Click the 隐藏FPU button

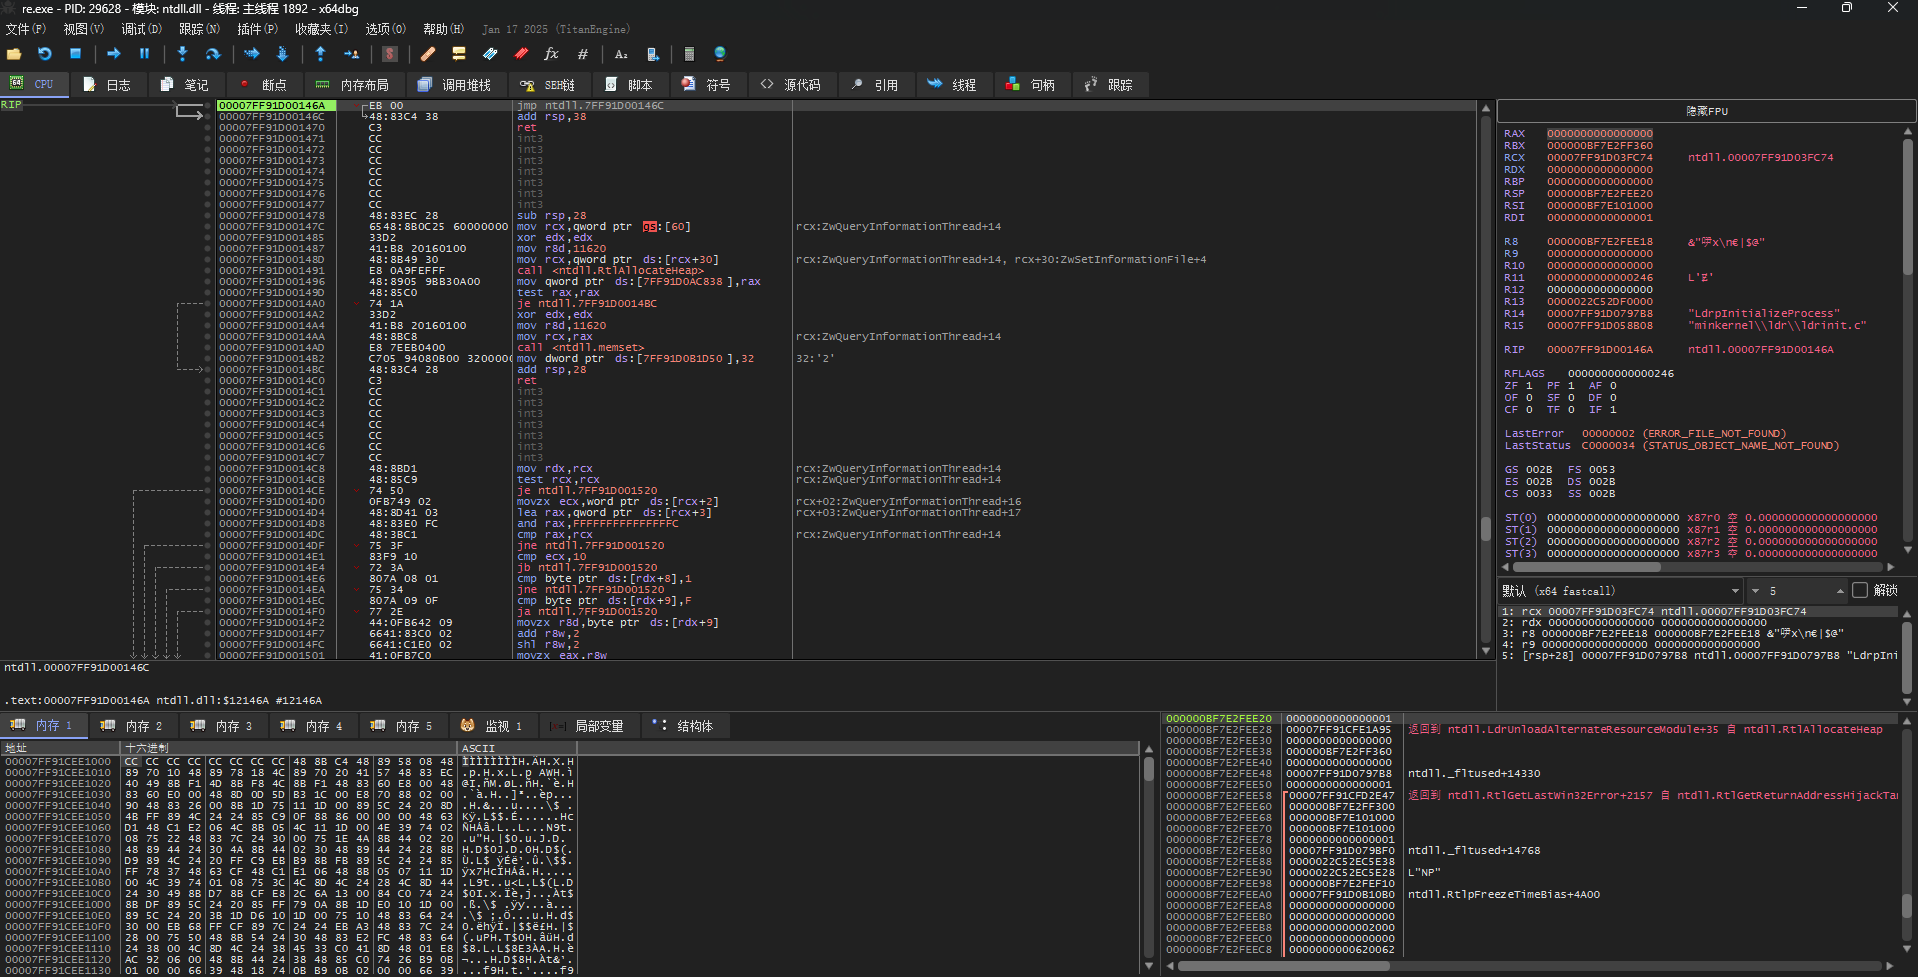pyautogui.click(x=1706, y=111)
